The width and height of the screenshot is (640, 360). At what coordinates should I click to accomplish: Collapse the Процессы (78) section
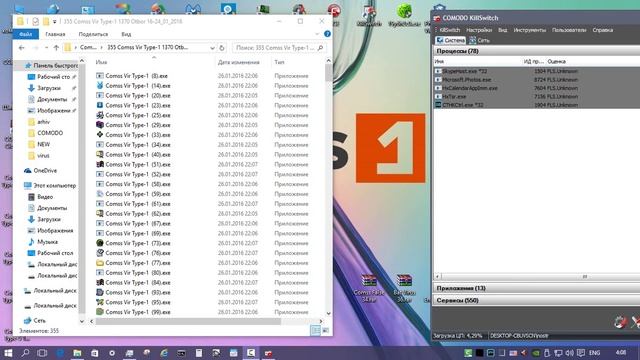click(536, 51)
